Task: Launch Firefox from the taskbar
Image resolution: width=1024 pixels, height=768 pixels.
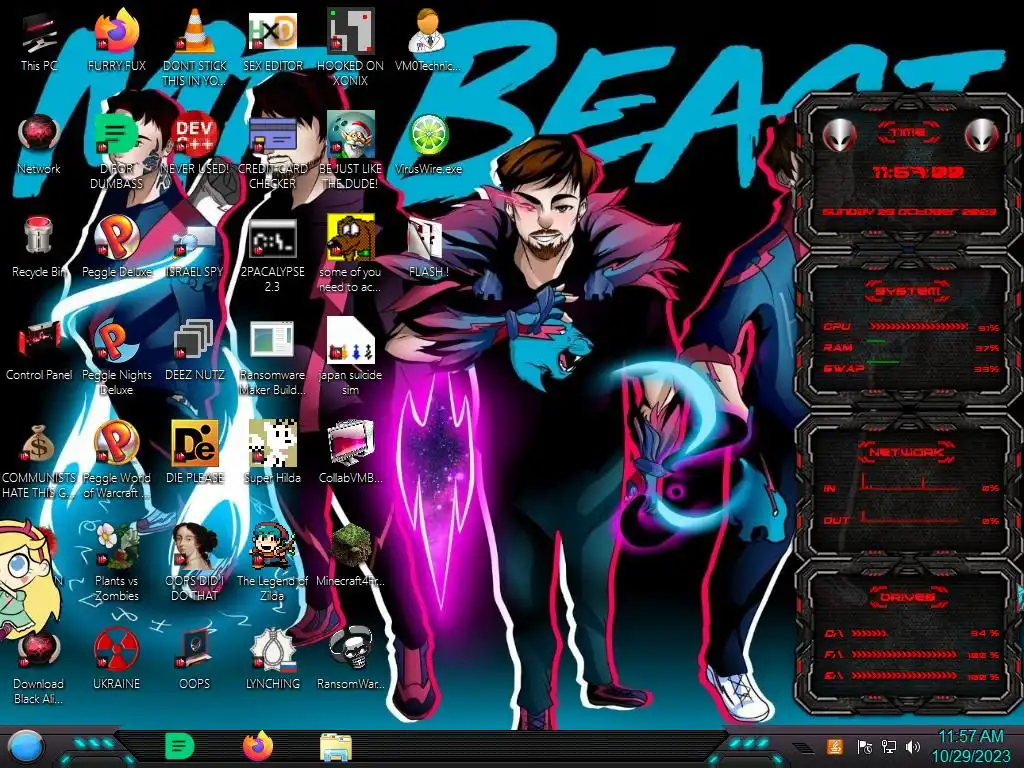Action: 258,746
